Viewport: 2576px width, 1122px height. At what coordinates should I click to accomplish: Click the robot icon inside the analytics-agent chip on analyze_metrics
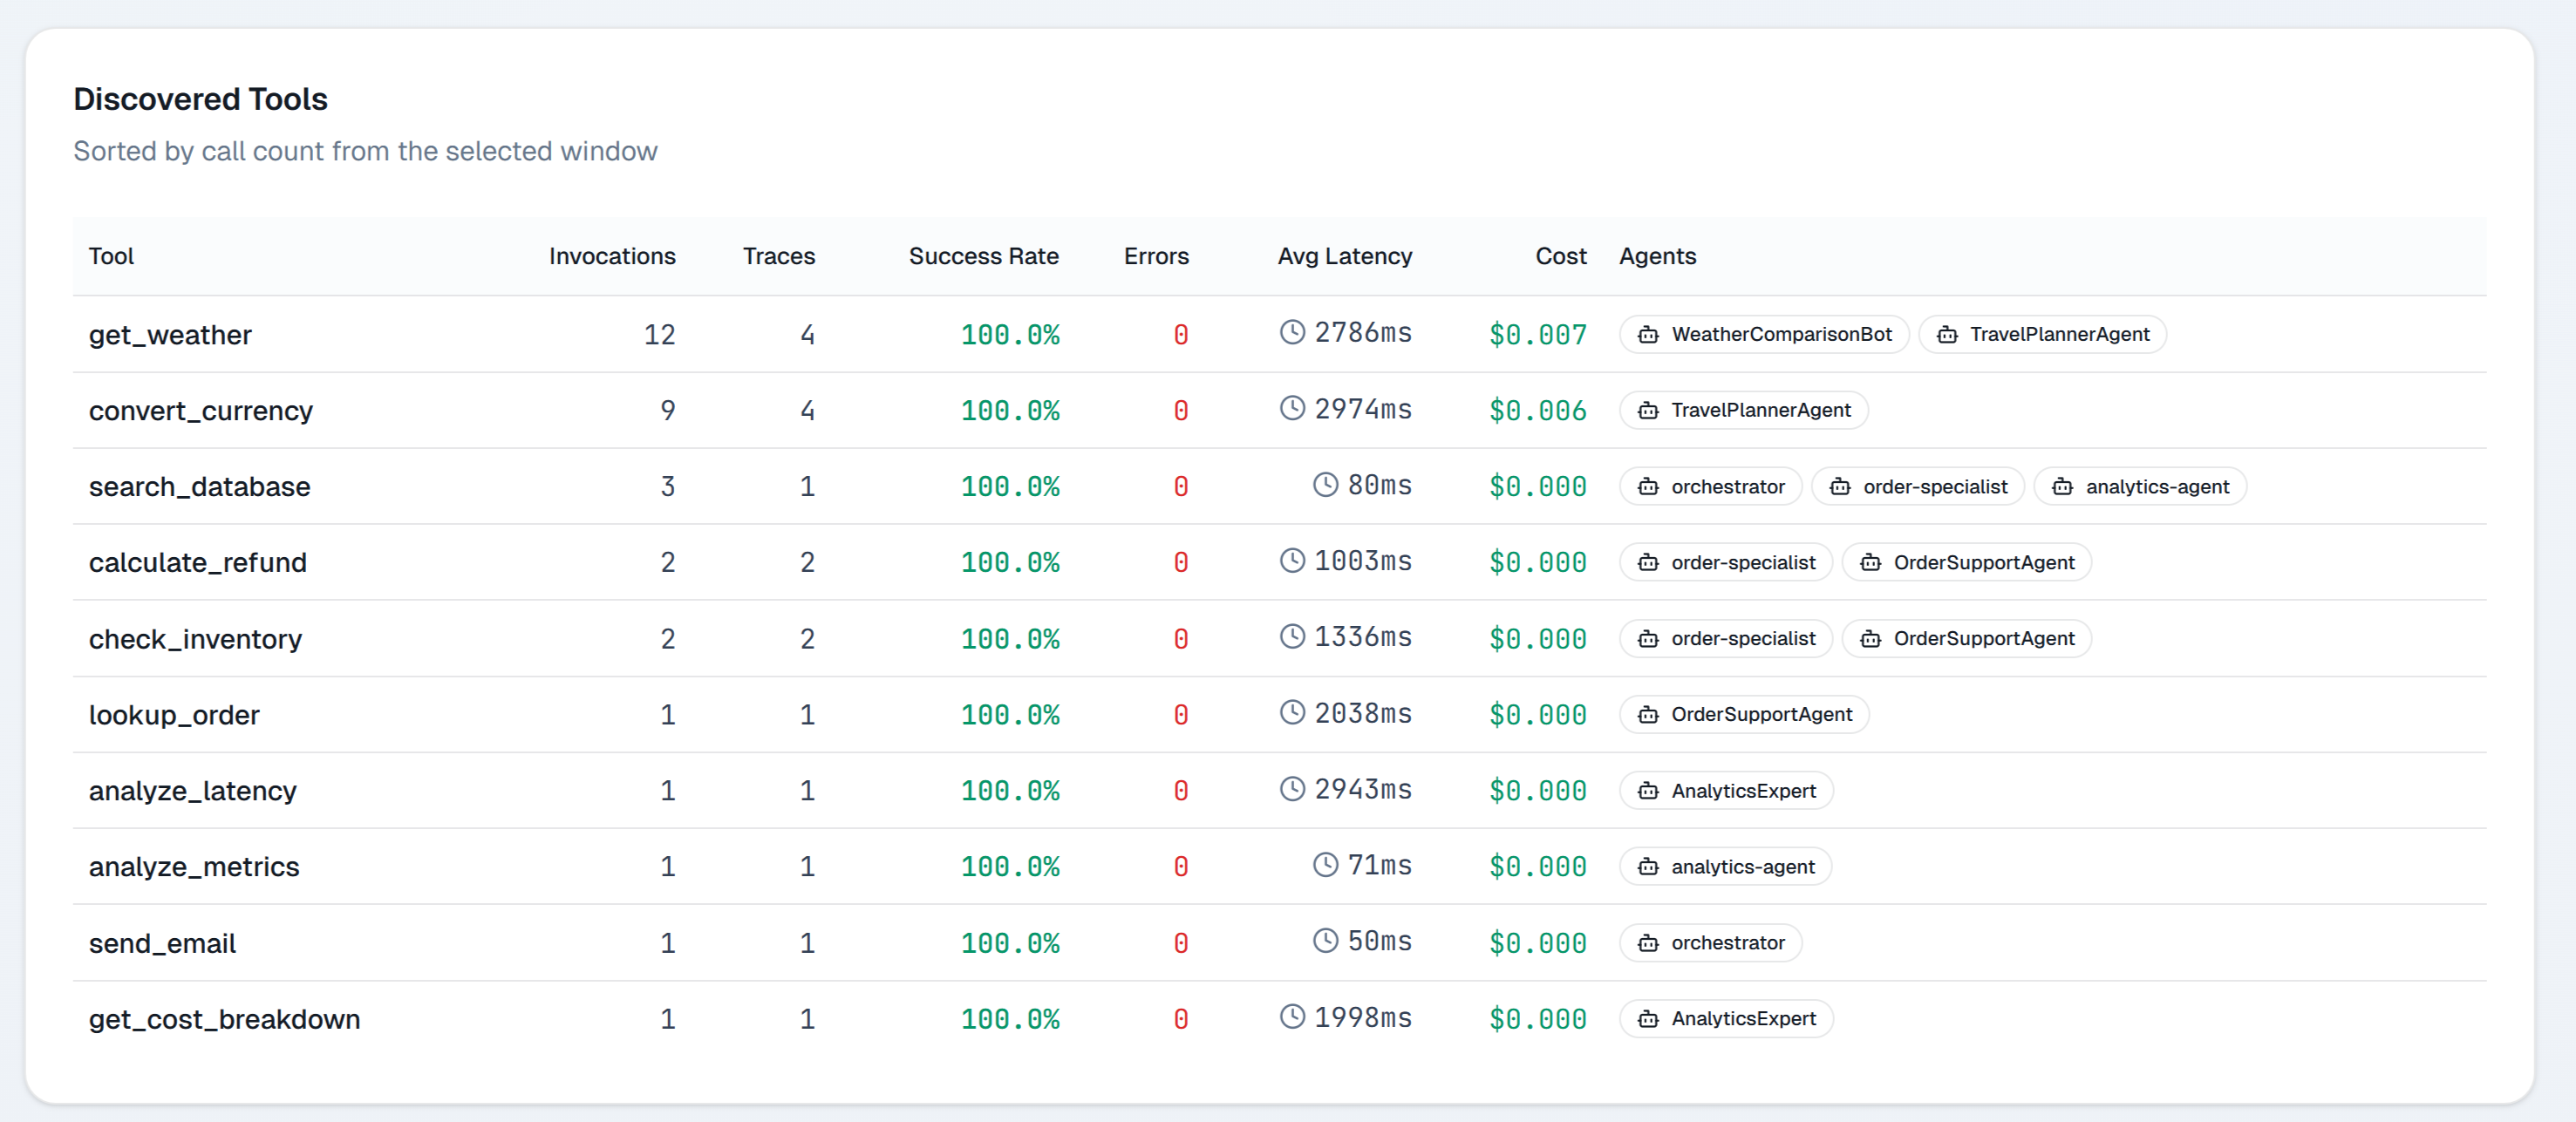coord(1646,867)
